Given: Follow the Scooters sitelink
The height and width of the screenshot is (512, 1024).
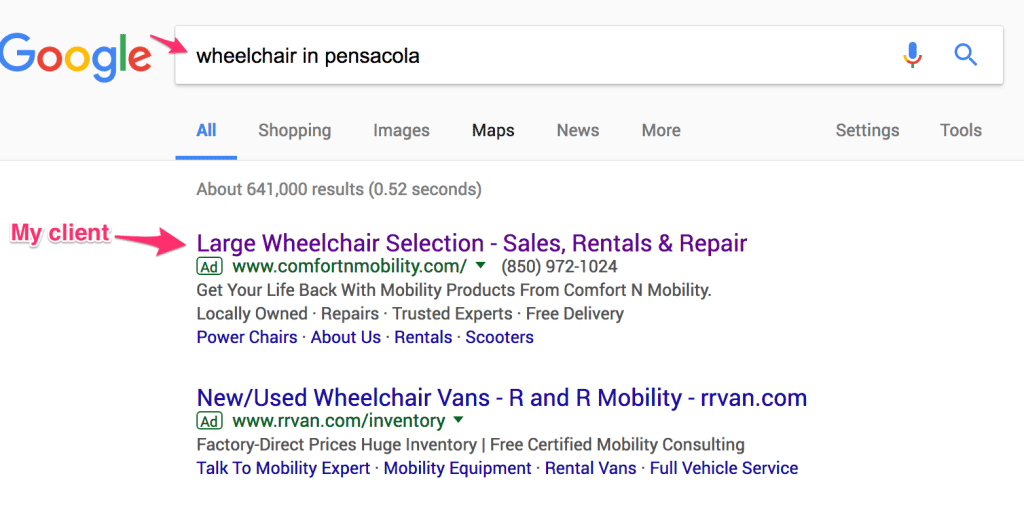Looking at the screenshot, I should (x=500, y=338).
